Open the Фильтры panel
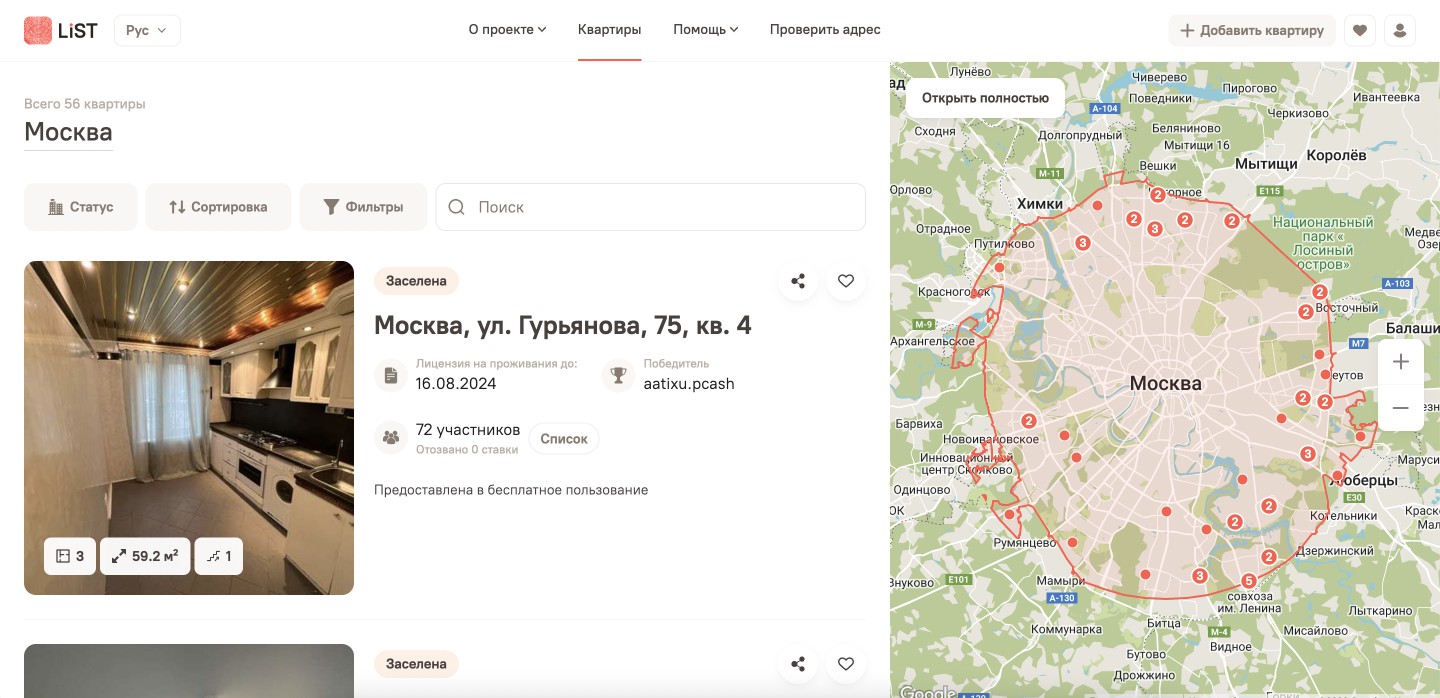The height and width of the screenshot is (698, 1440). point(363,207)
